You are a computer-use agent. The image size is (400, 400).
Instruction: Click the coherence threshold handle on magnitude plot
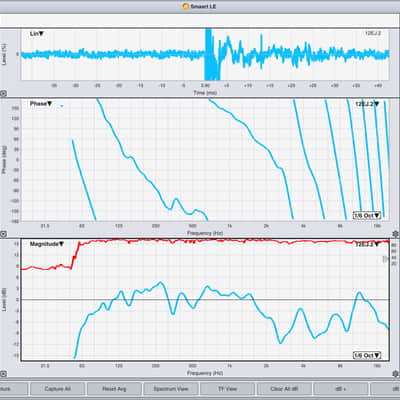pos(385,259)
